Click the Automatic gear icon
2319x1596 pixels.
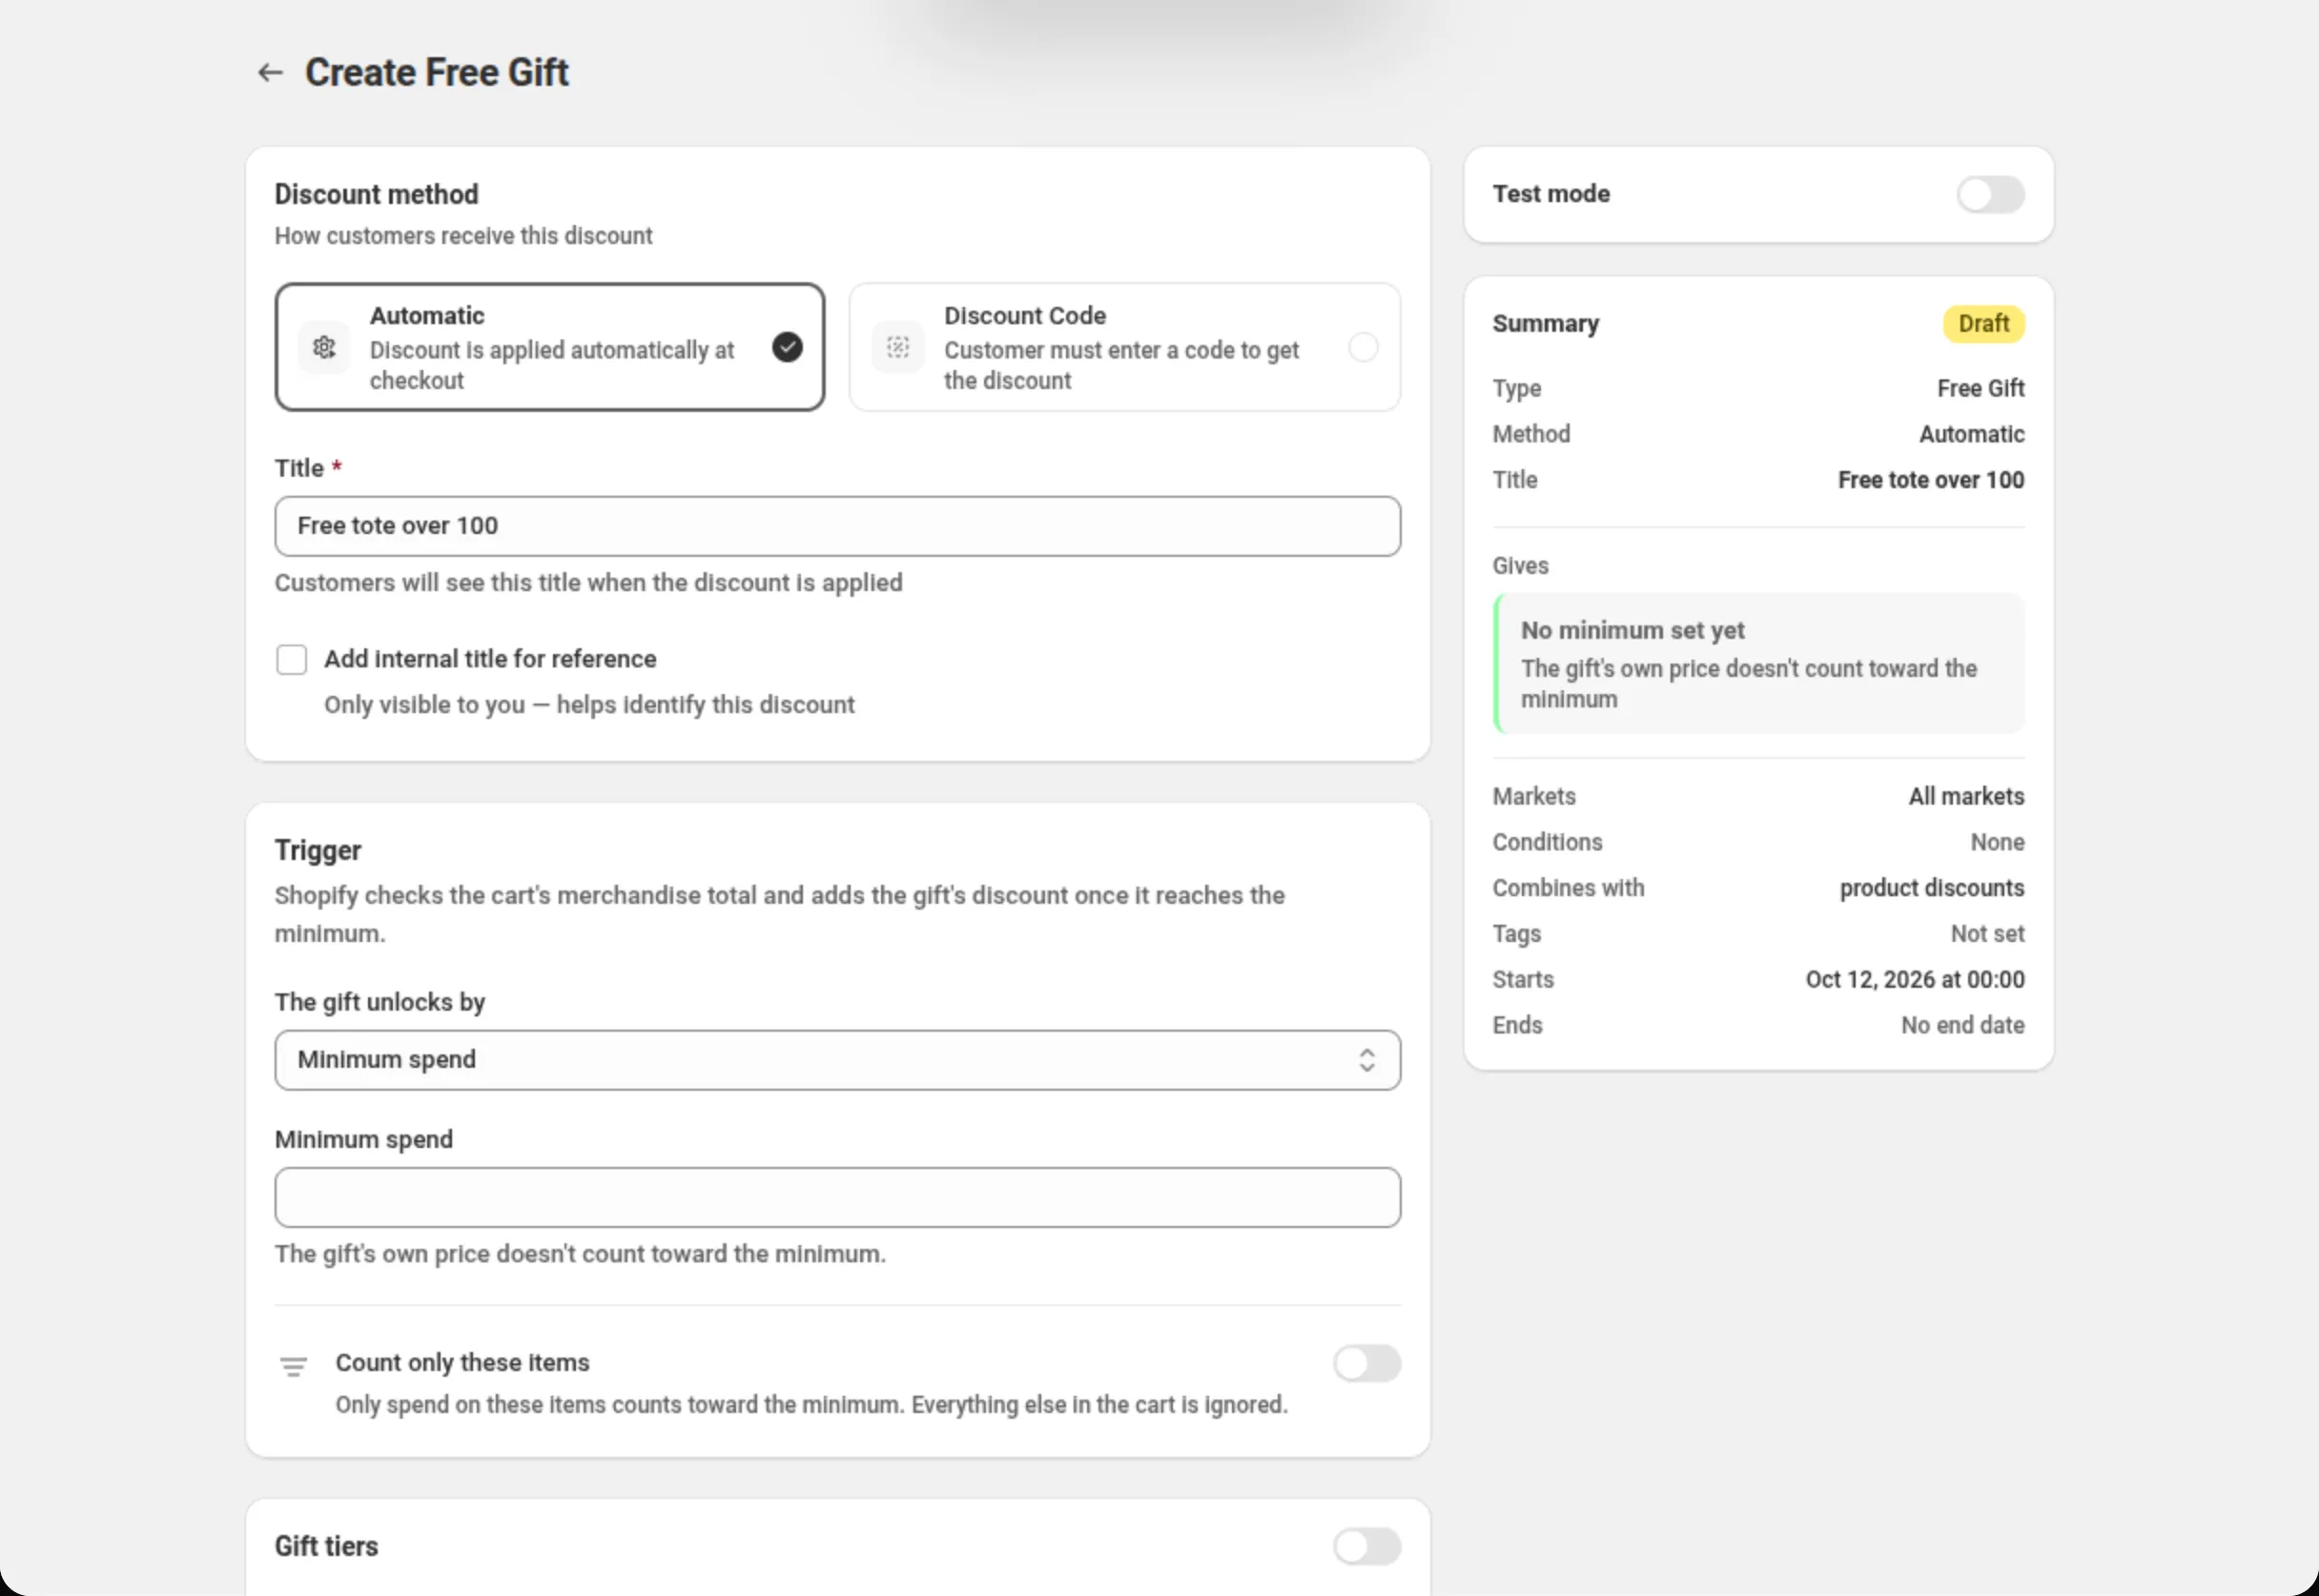point(324,347)
